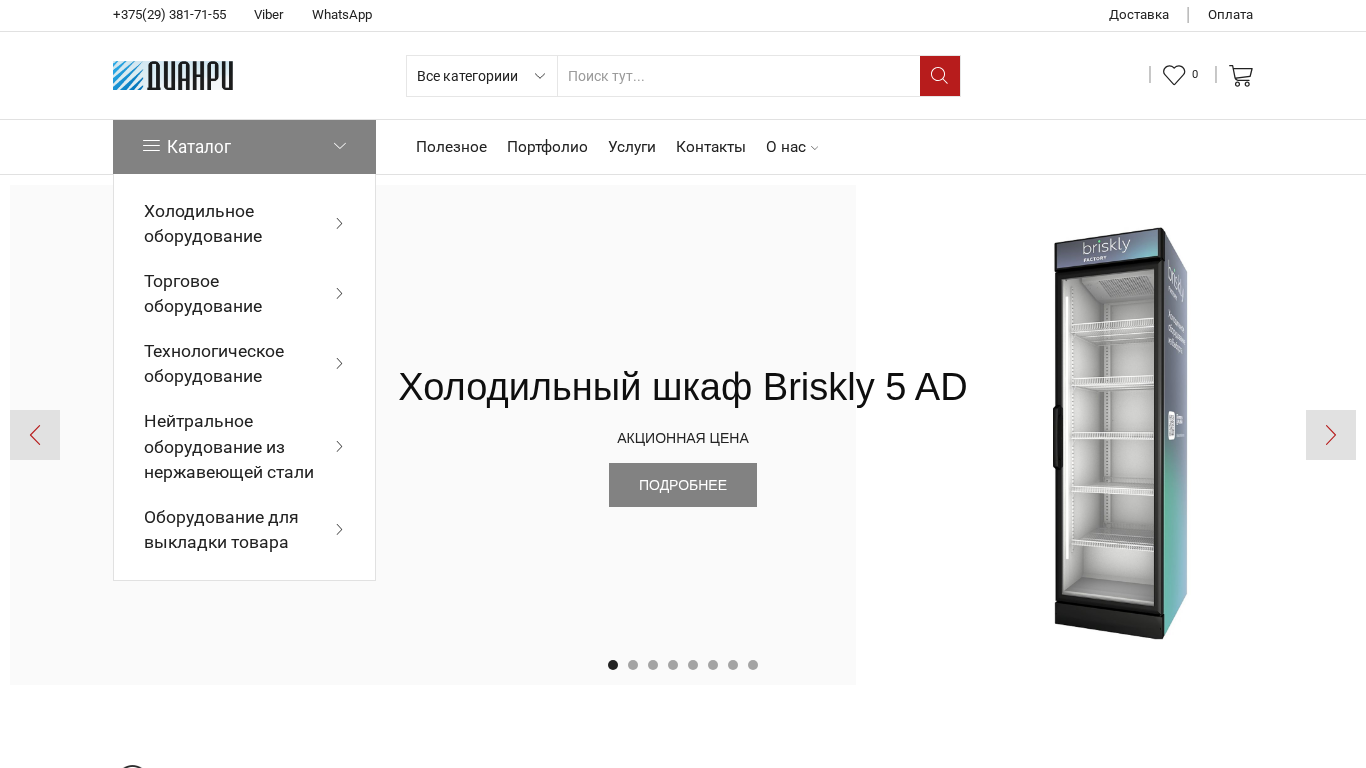Screen dimensions: 1366x768
Task: Open the wishlist heart icon
Action: pos(1174,75)
